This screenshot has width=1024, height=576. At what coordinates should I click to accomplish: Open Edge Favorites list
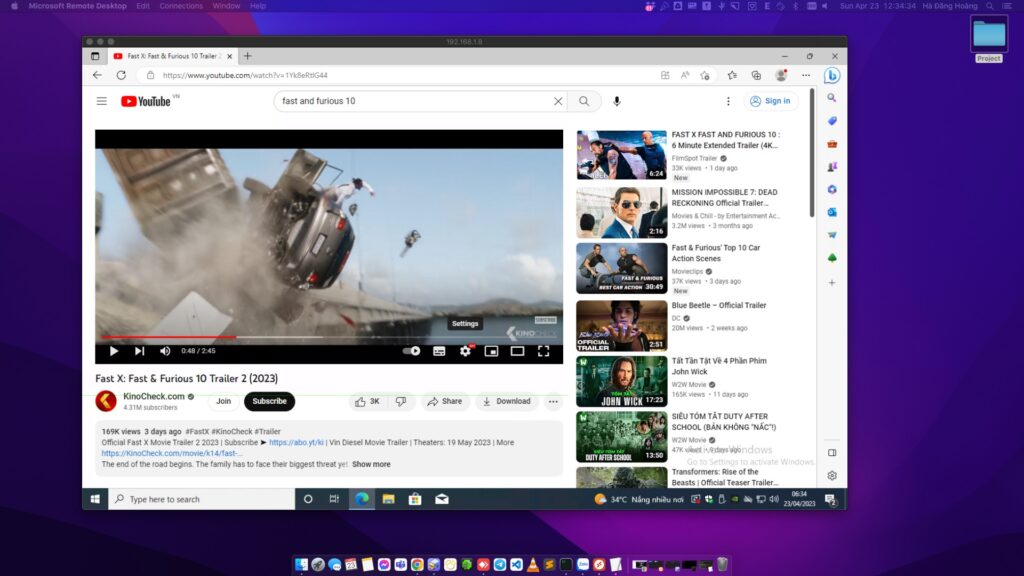tap(732, 75)
